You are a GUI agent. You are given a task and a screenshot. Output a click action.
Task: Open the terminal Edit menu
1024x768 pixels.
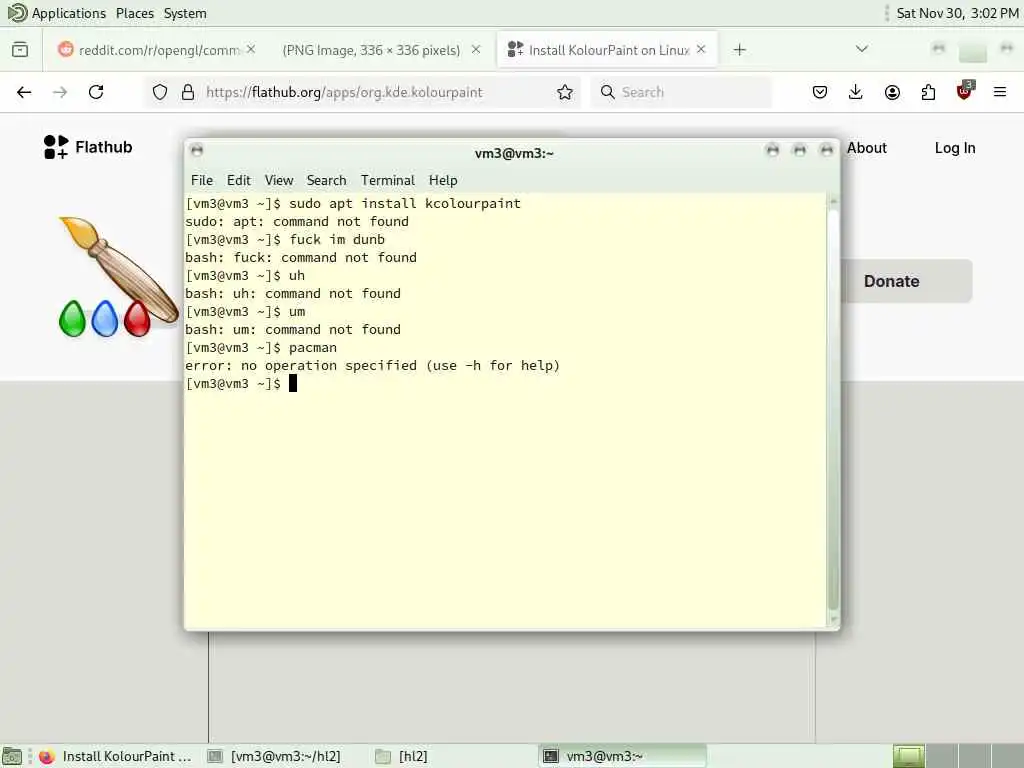tap(239, 180)
